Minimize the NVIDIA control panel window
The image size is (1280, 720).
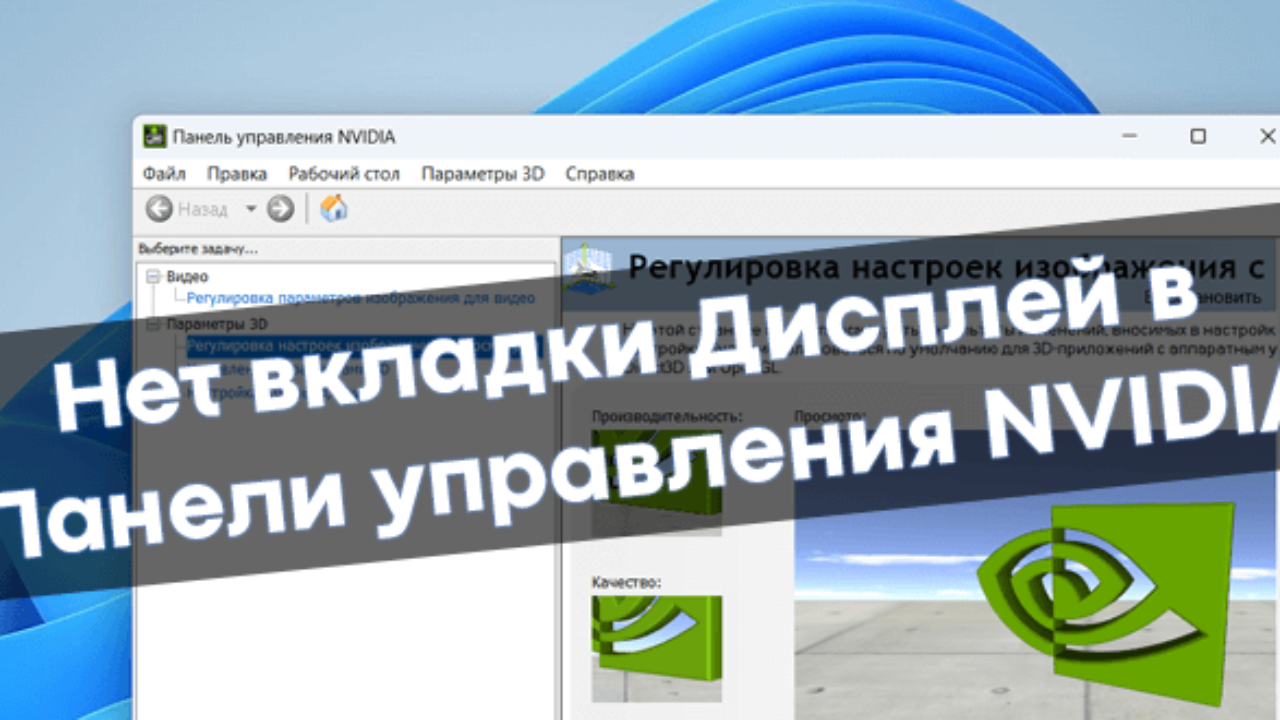1129,137
